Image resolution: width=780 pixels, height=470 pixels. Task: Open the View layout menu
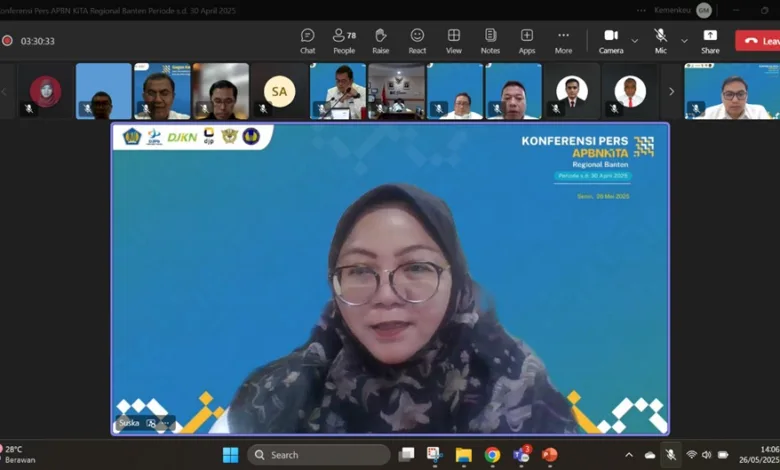click(x=454, y=40)
